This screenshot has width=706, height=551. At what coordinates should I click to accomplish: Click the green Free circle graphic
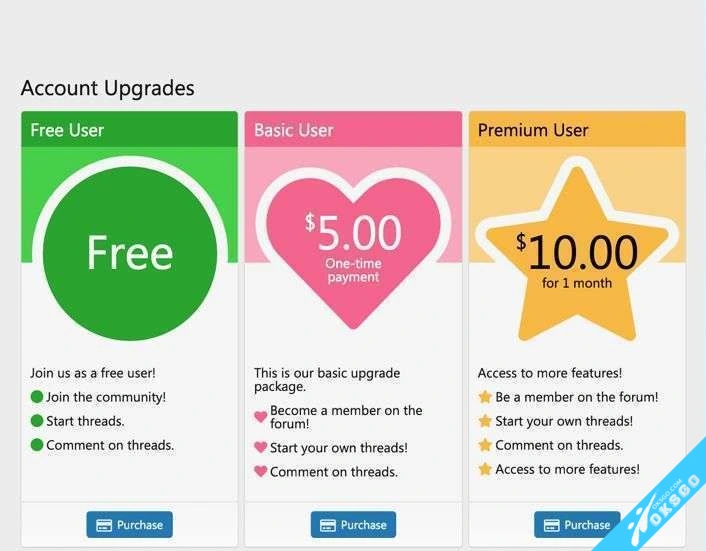click(x=130, y=254)
